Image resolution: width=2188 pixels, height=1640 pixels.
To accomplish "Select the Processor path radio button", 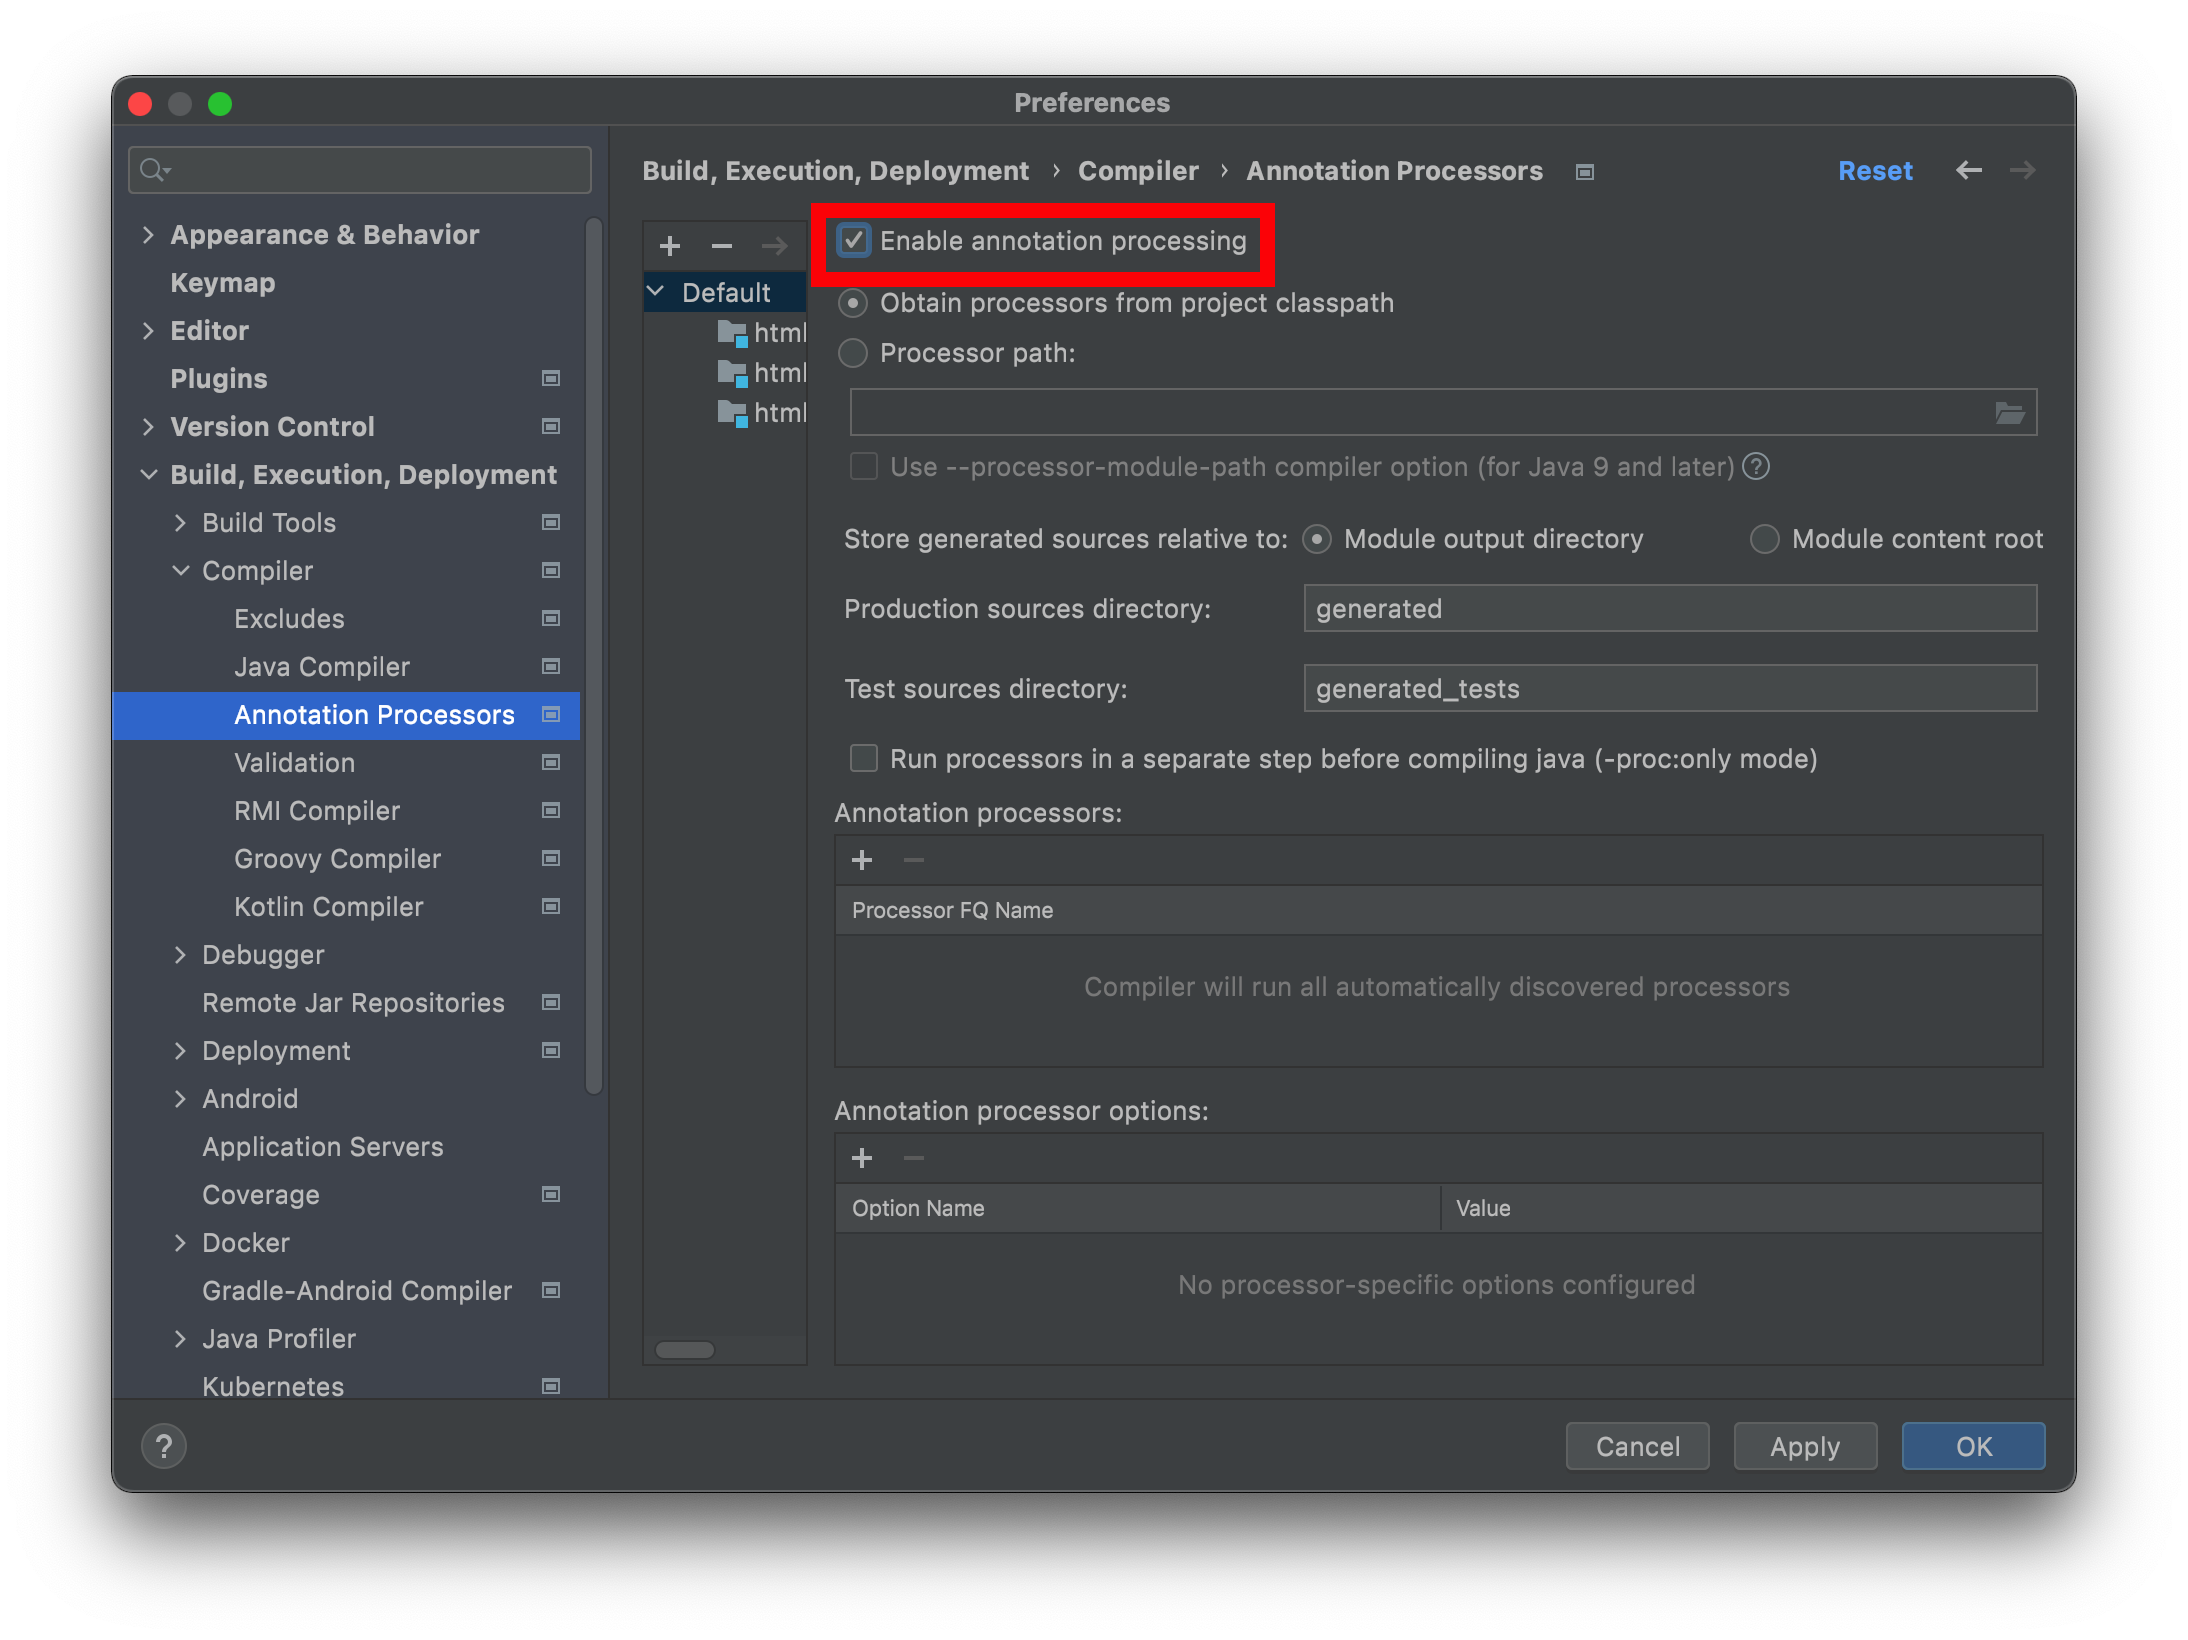I will [x=853, y=353].
